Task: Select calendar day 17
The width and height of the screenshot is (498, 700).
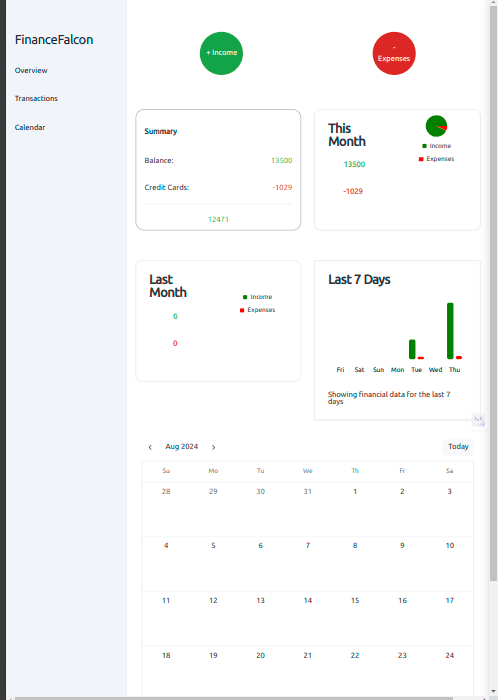Action: click(x=450, y=600)
